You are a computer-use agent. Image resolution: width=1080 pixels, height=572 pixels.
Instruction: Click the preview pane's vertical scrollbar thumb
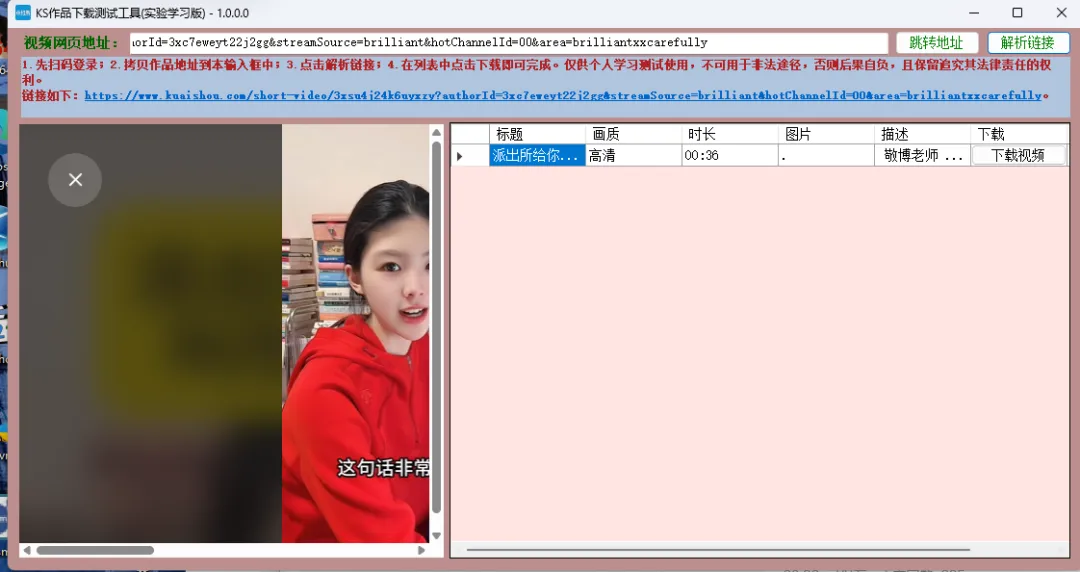tap(436, 327)
